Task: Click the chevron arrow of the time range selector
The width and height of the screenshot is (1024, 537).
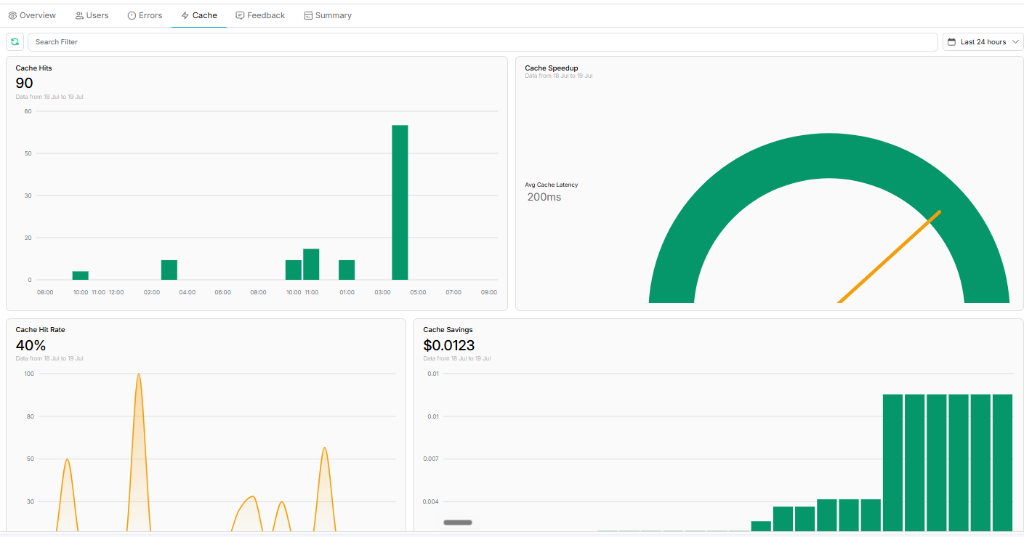Action: point(1015,42)
